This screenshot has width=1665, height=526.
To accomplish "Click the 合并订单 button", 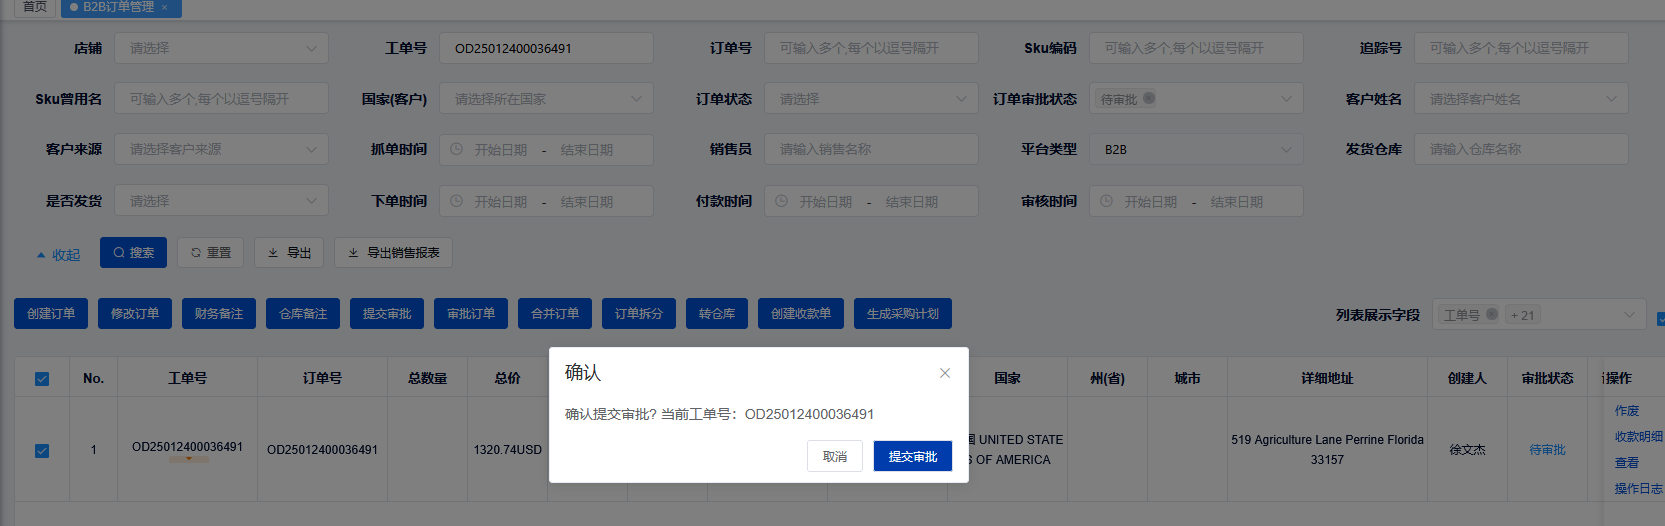I will coord(555,314).
